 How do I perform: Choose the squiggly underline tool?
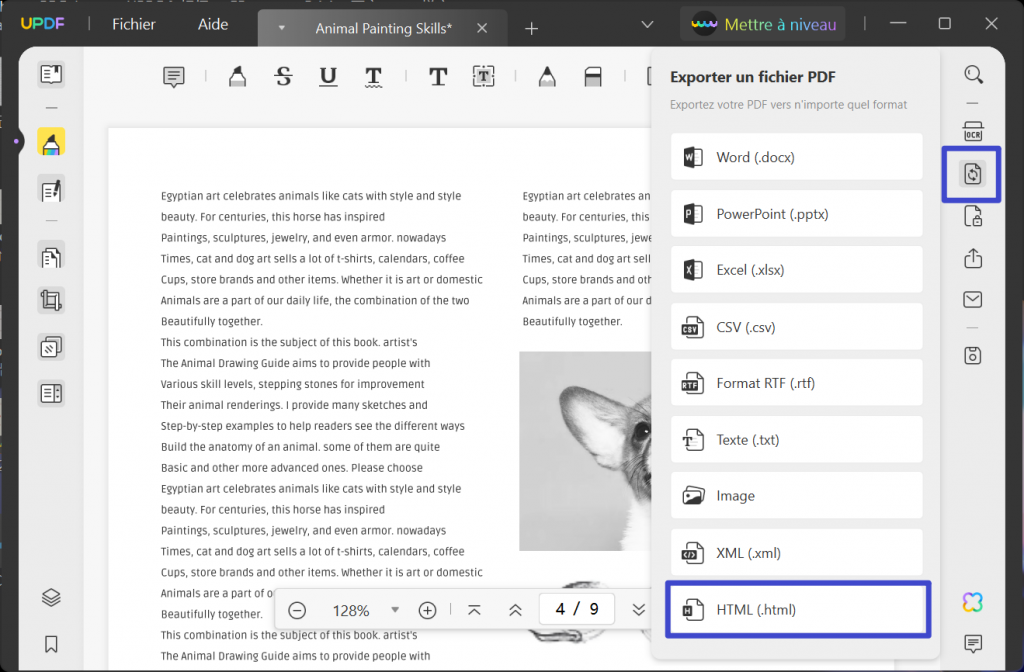[373, 76]
